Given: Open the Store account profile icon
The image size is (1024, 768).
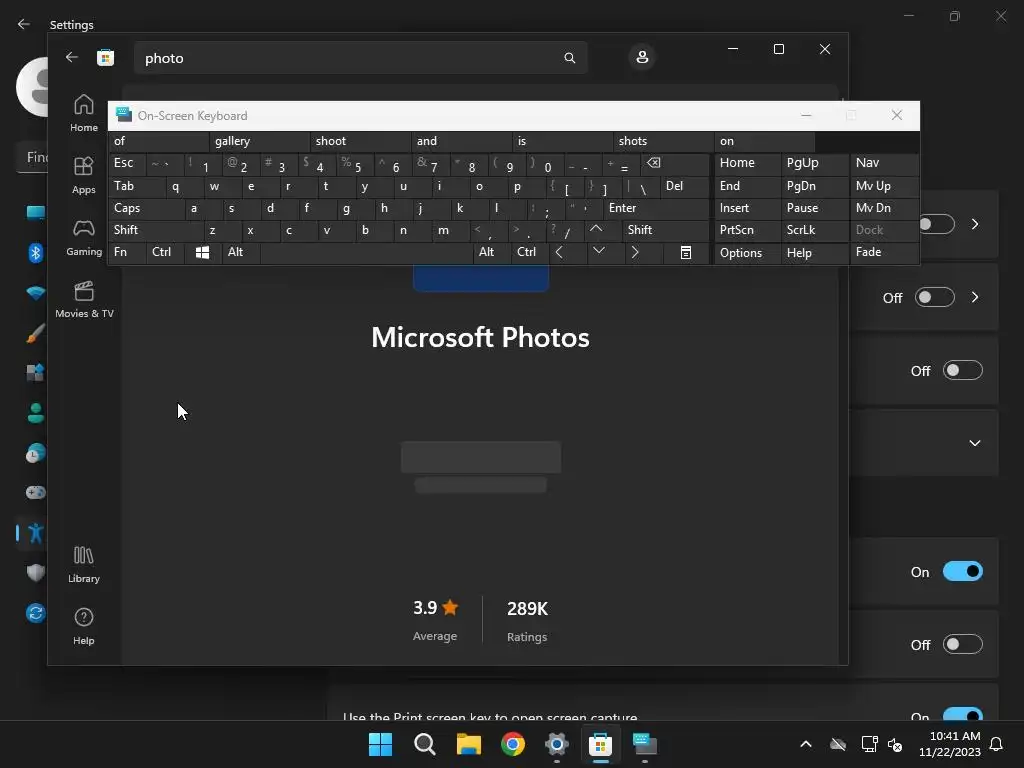Looking at the screenshot, I should pyautogui.click(x=642, y=57).
